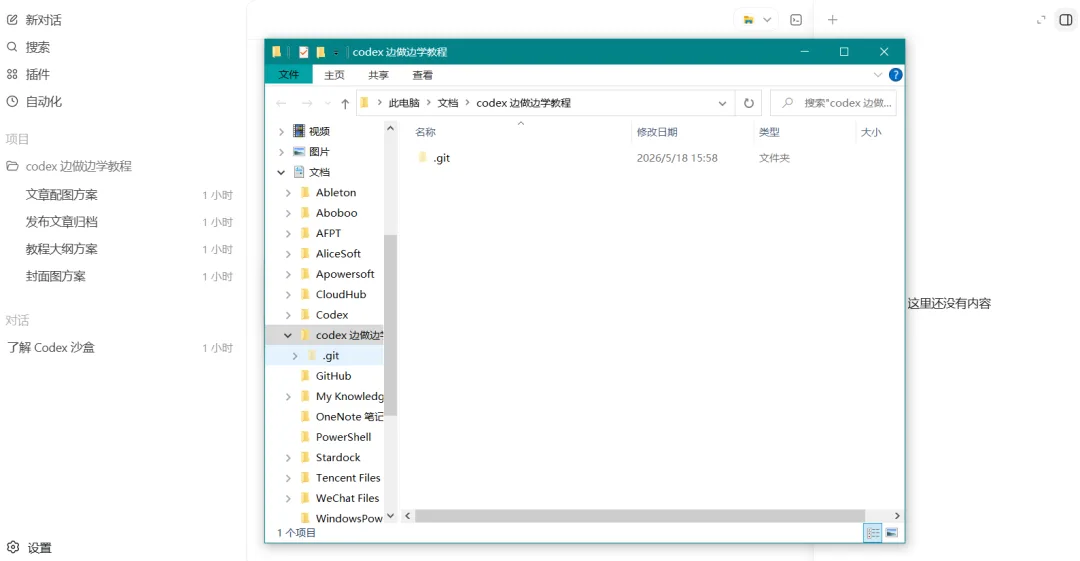Screen dimensions: 1080x561
Task: Click the Explorer help question mark icon
Action: 895,74
